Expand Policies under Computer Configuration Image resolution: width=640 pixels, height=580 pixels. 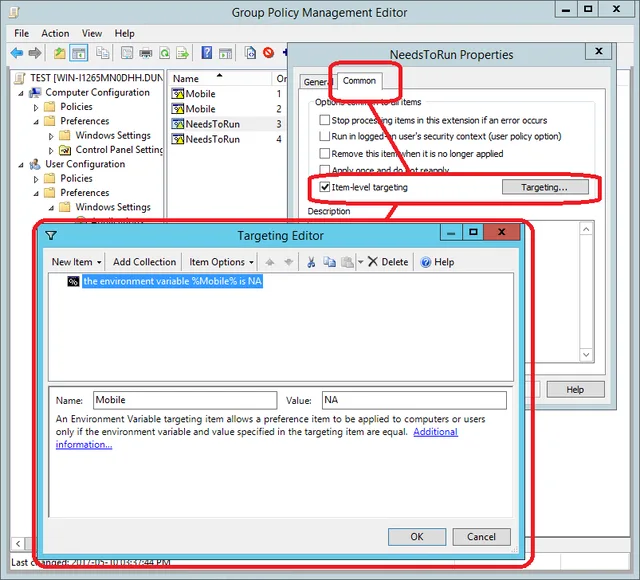pyautogui.click(x=36, y=108)
